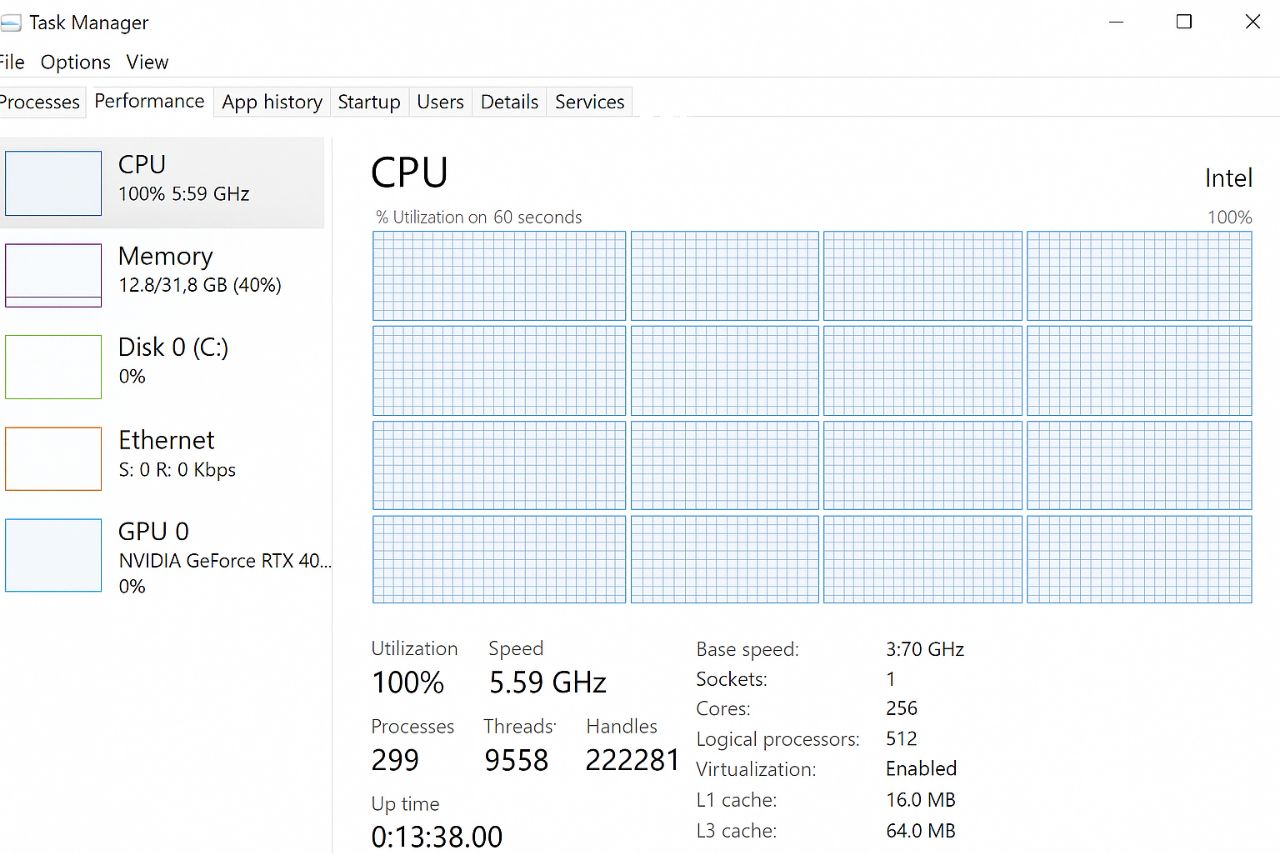Select the GPU 0 graph thumbnail
This screenshot has height=853, width=1280.
54,555
